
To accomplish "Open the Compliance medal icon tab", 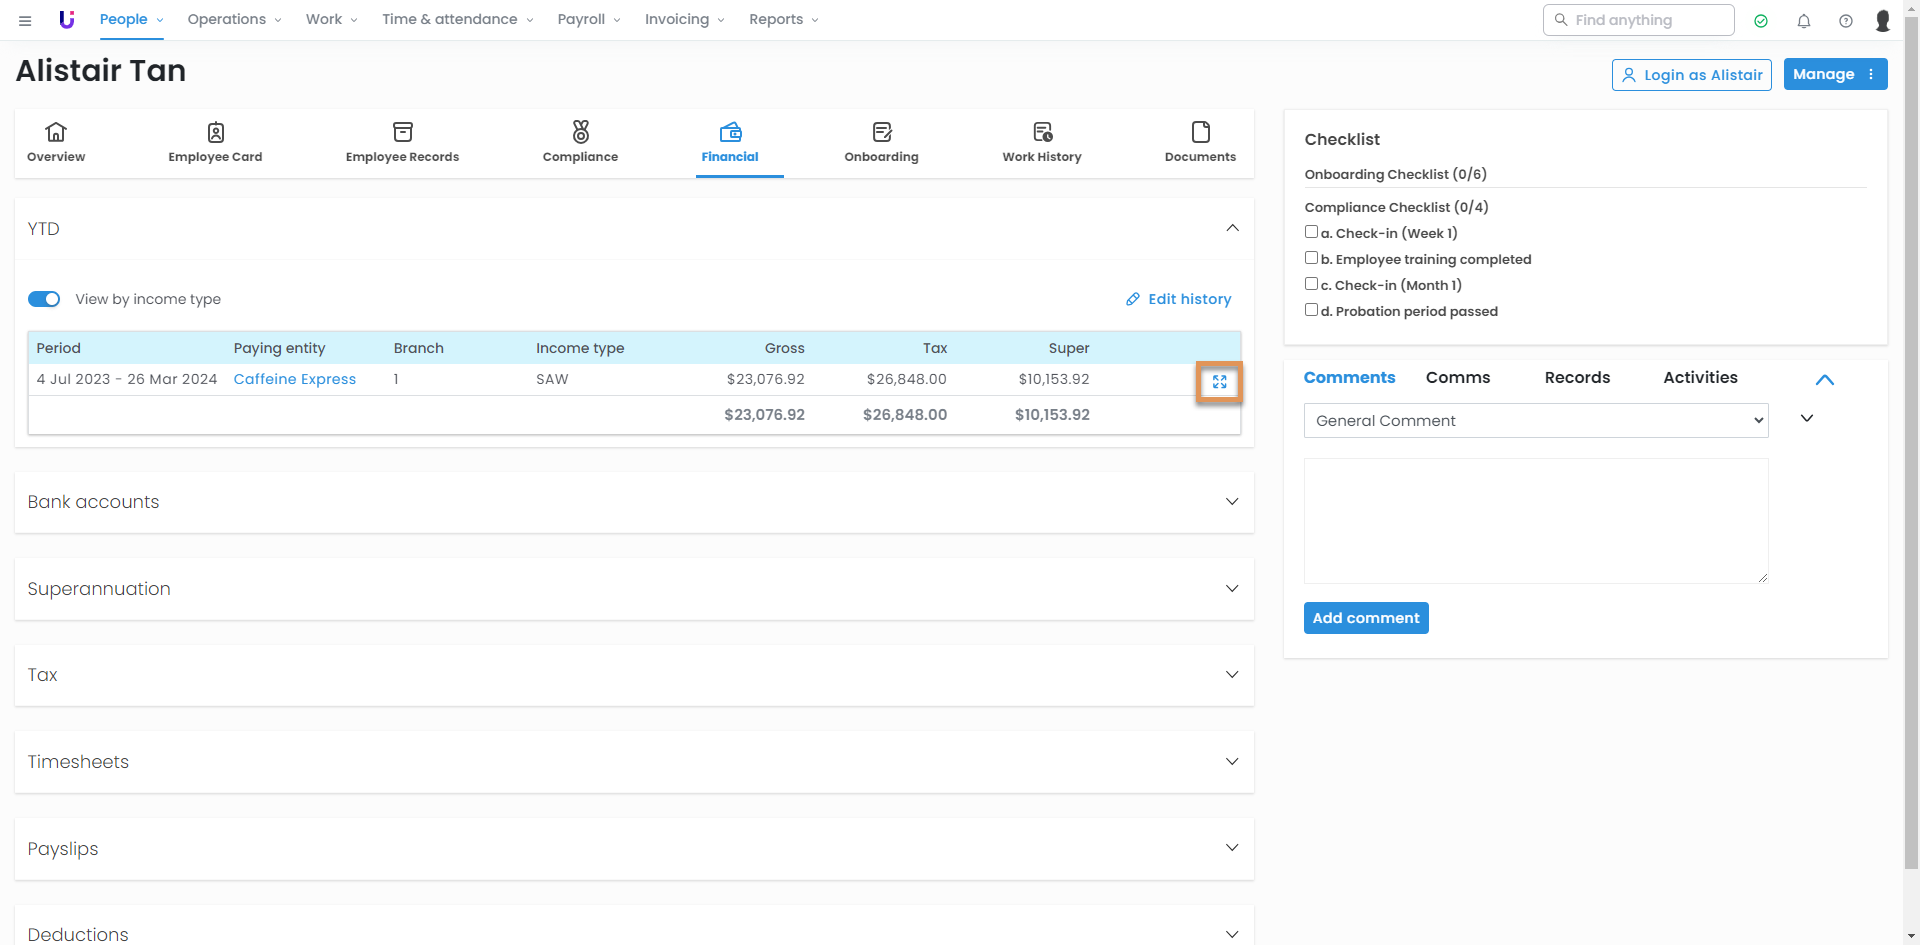I will click(580, 142).
